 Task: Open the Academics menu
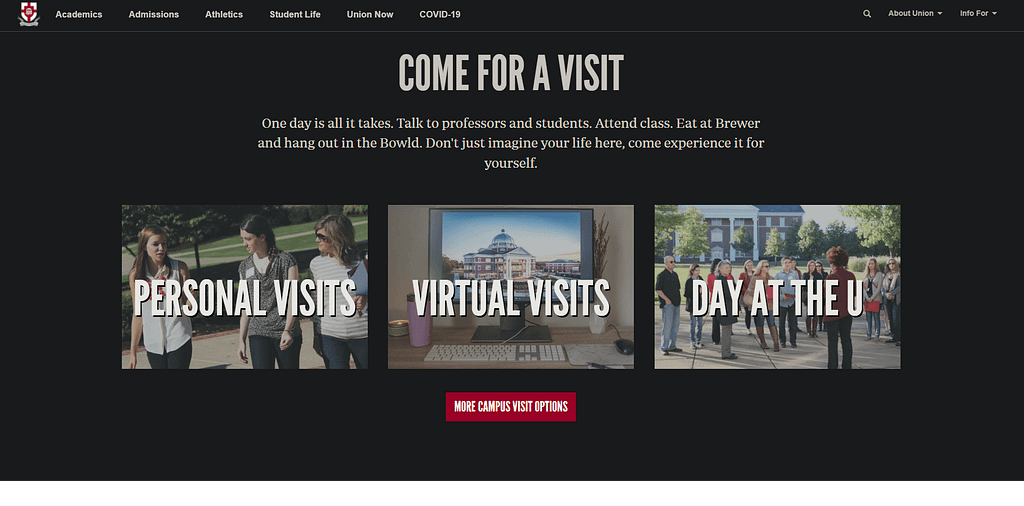[x=79, y=14]
